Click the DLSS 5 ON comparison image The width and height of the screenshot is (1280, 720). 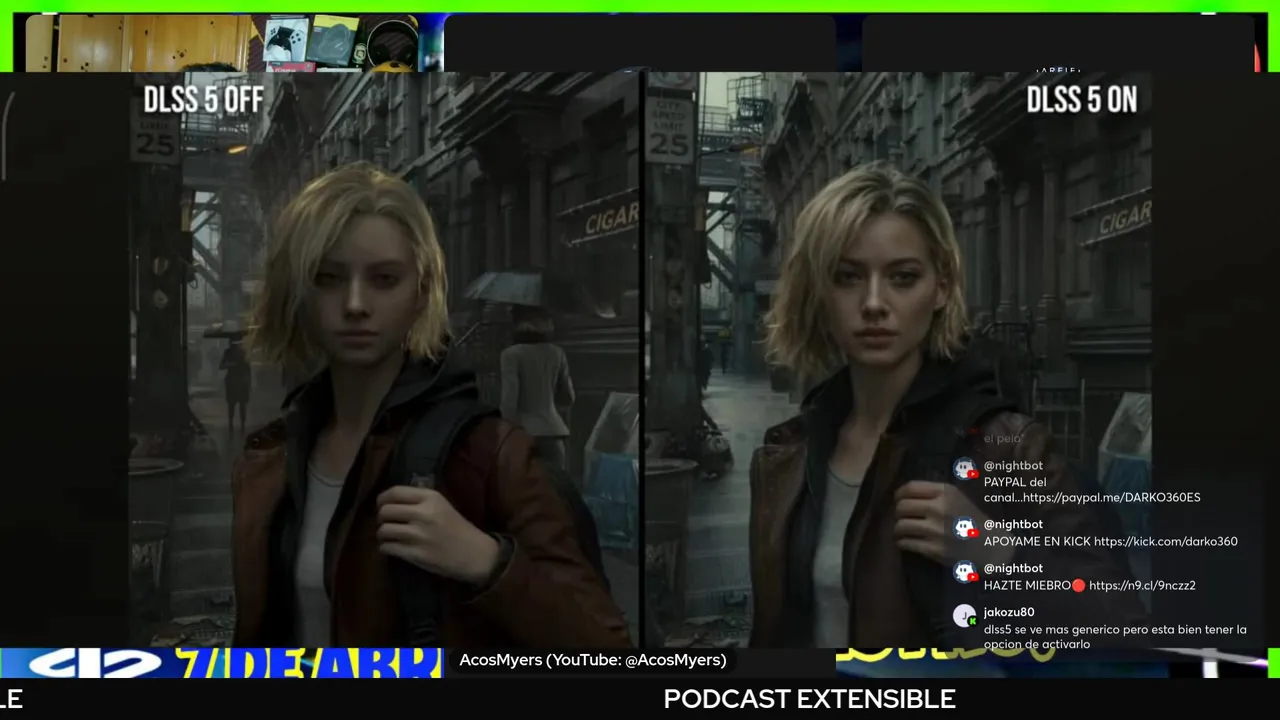[897, 360]
